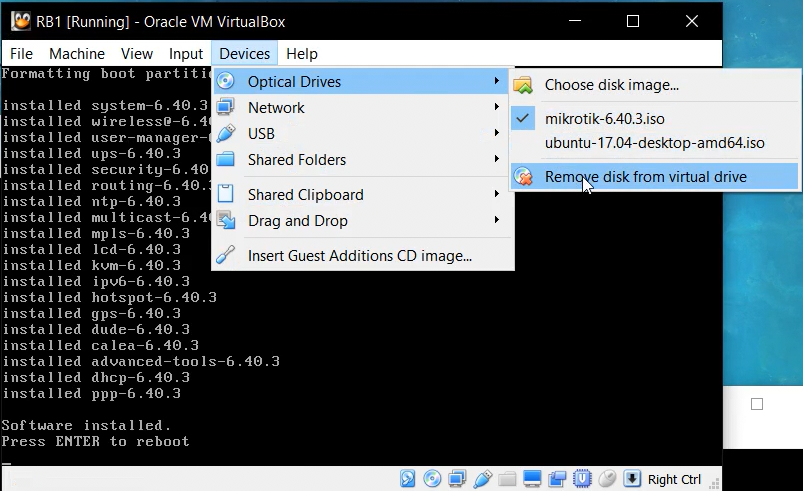Tick the small checkbox in background window

[x=757, y=404]
